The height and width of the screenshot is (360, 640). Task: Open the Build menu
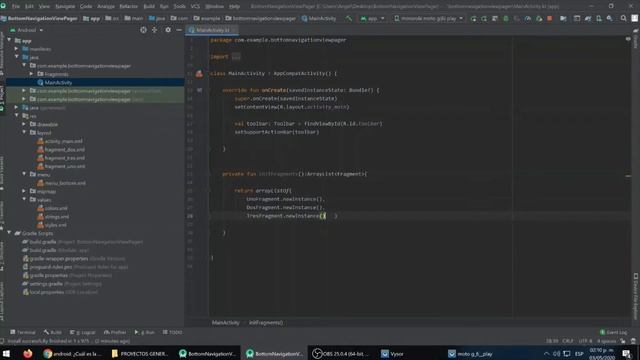149,6
